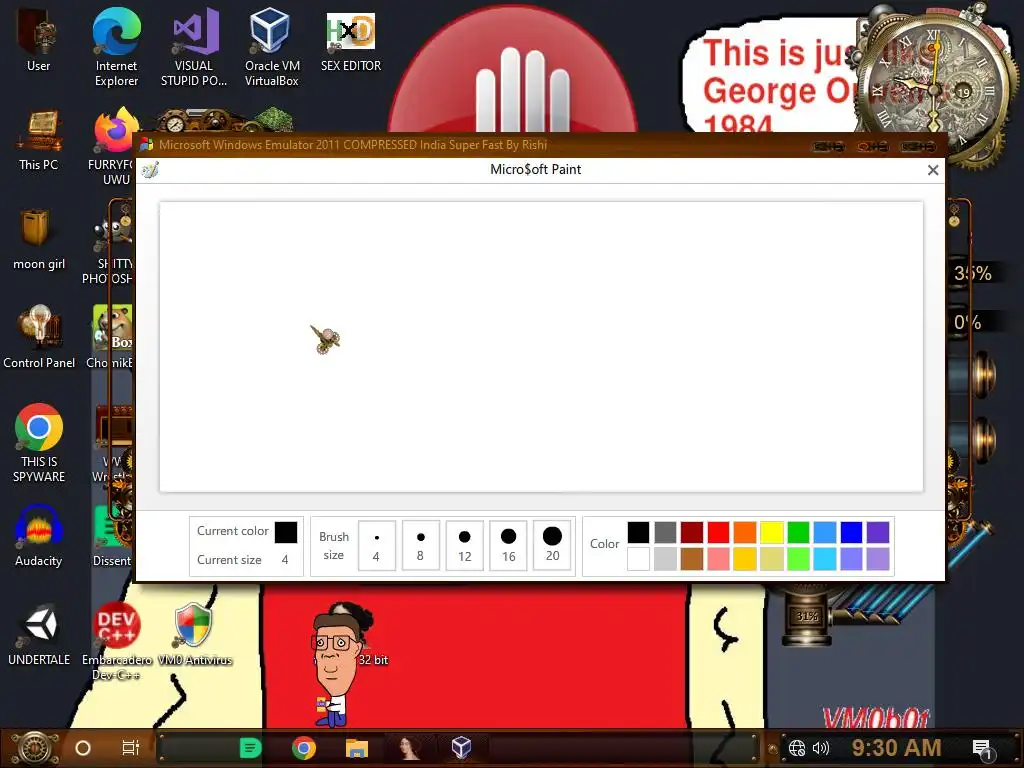The height and width of the screenshot is (768, 1024).
Task: Open the VISUAL STUPID desktop icon
Action: 194,46
